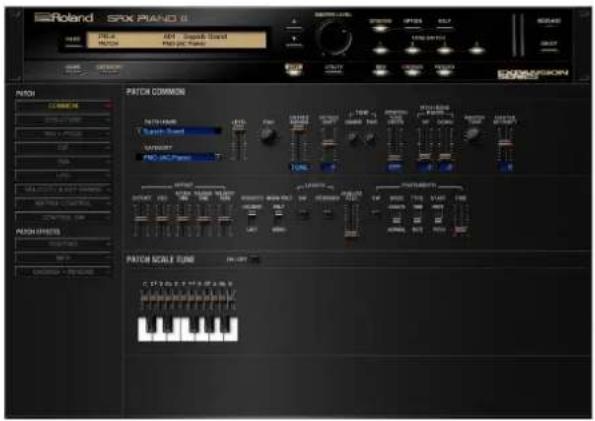Screen dimensions: 595x421
Task: Adjust the RES offset slider
Action: 162,220
